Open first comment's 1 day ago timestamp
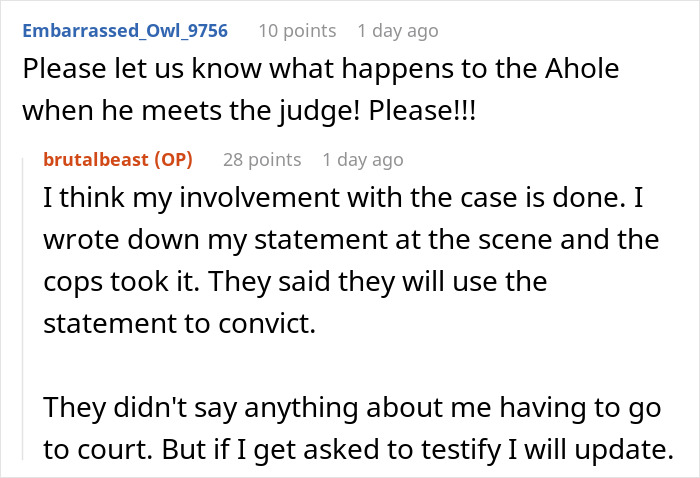This screenshot has height=478, width=700. (x=398, y=31)
